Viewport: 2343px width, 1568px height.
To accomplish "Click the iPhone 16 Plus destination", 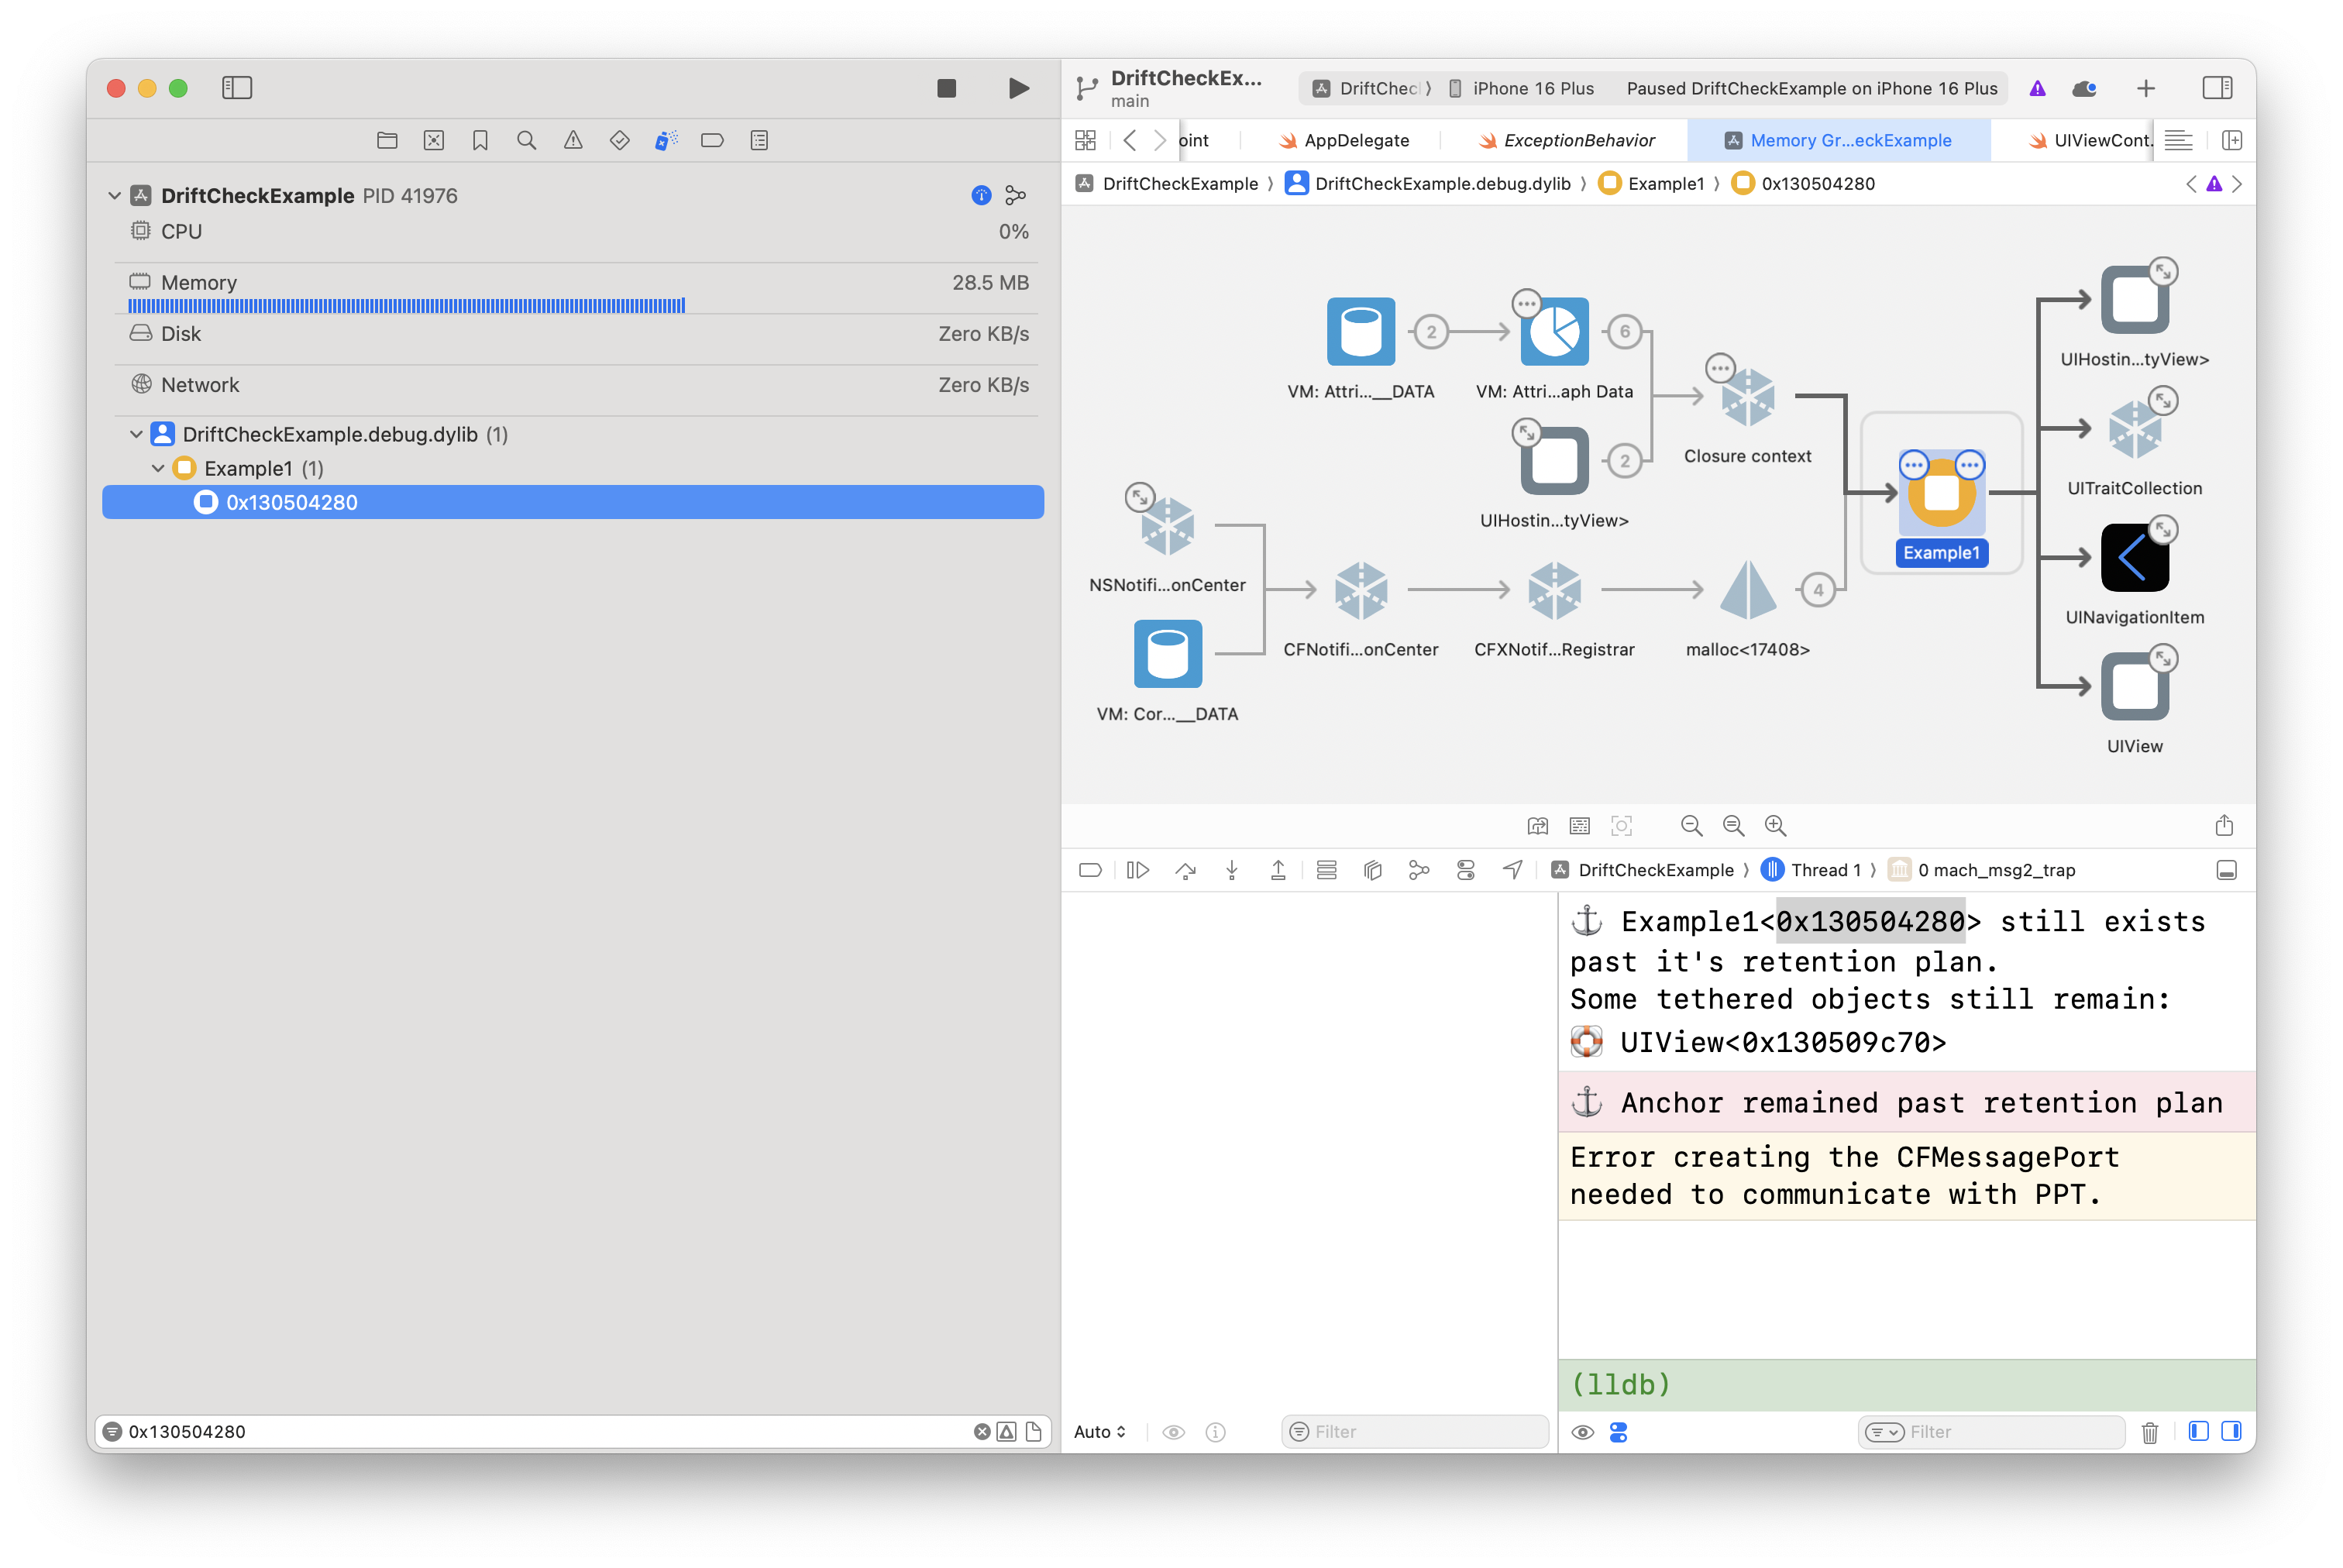I will coord(1532,88).
